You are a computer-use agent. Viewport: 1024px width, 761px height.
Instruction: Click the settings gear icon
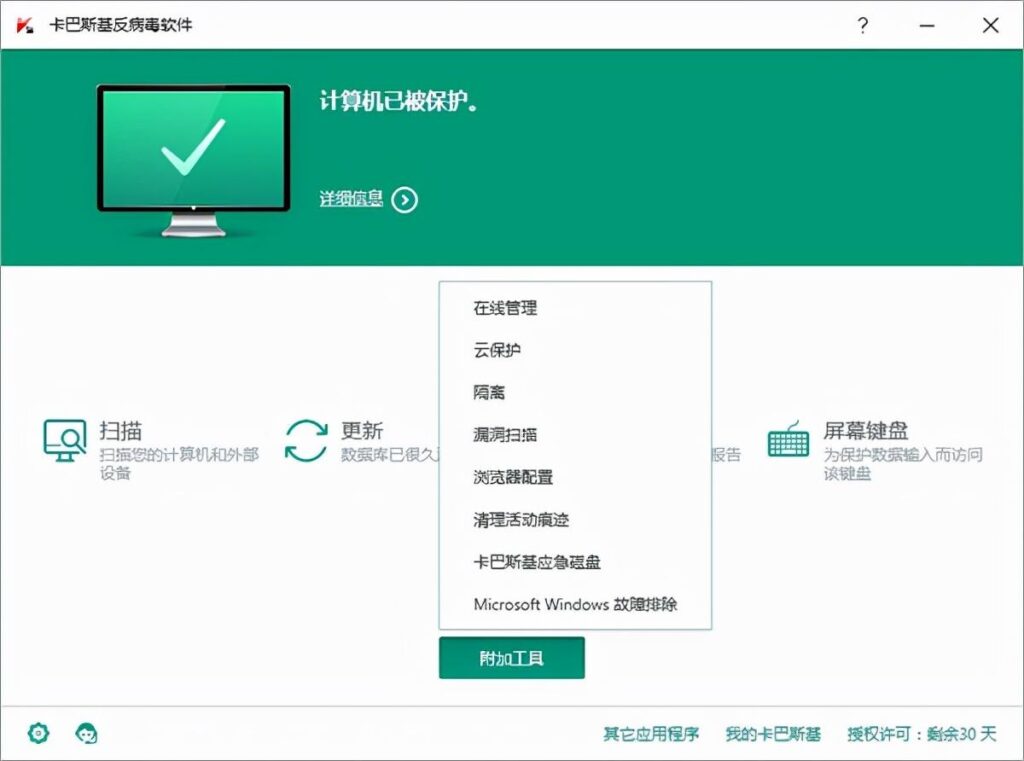click(x=37, y=733)
